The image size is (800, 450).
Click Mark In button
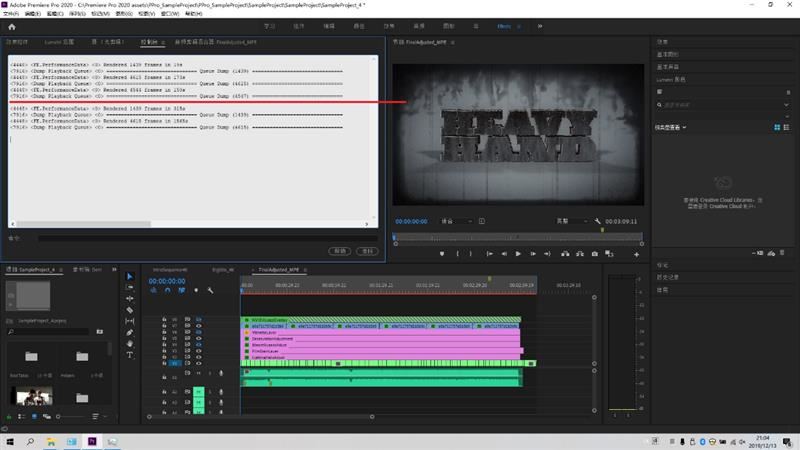pyautogui.click(x=458, y=254)
